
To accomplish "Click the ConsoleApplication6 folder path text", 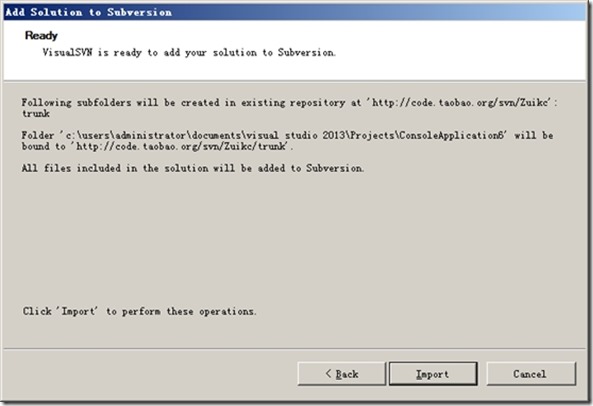I will click(x=283, y=135).
